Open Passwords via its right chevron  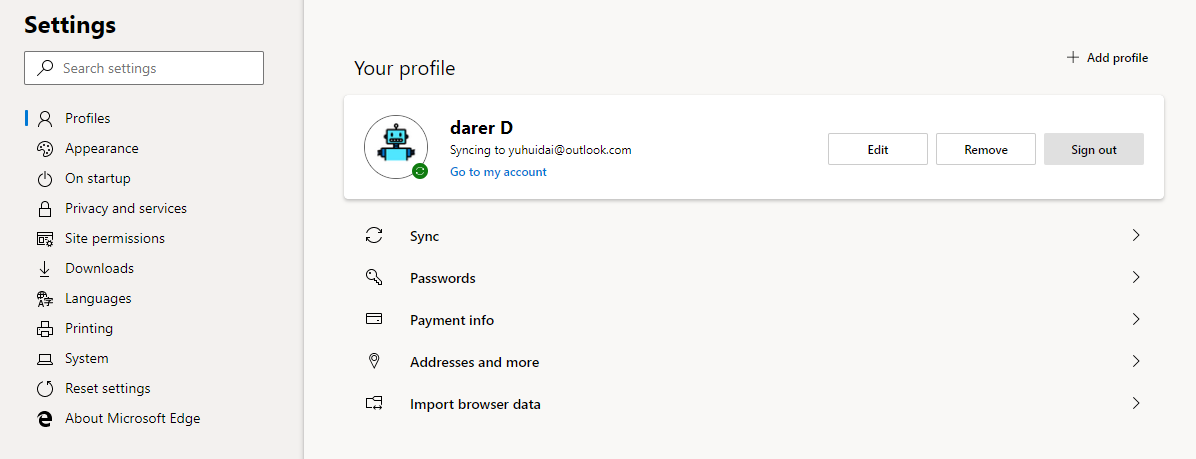coord(1136,278)
